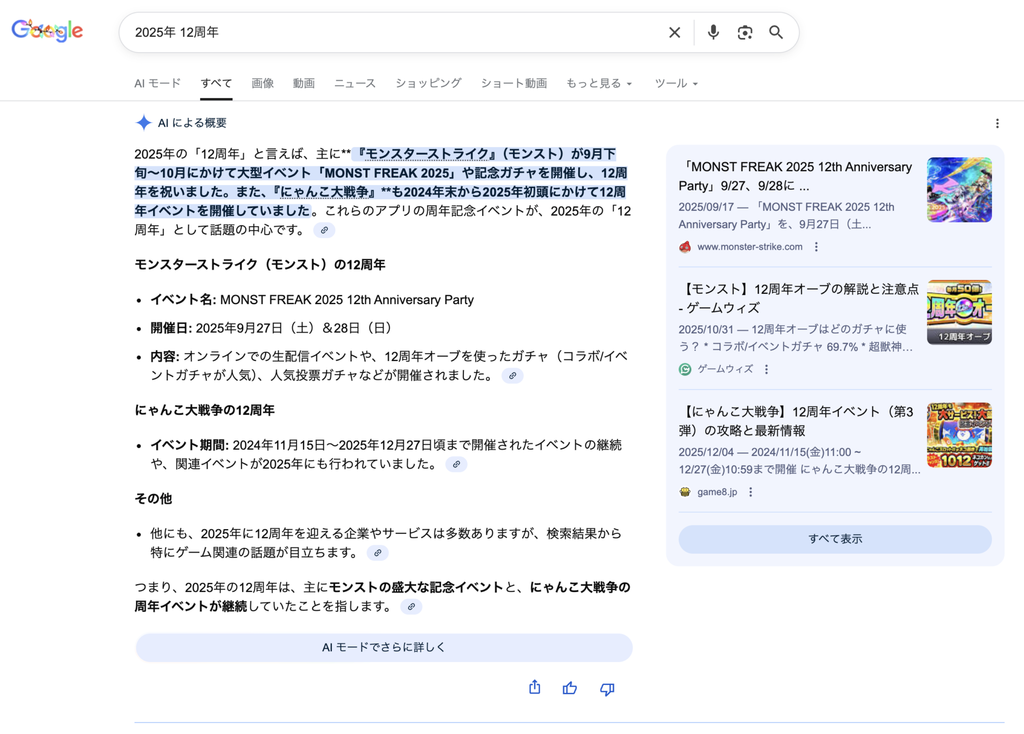
Task: Share the AI Overview using the share icon
Action: tap(534, 688)
